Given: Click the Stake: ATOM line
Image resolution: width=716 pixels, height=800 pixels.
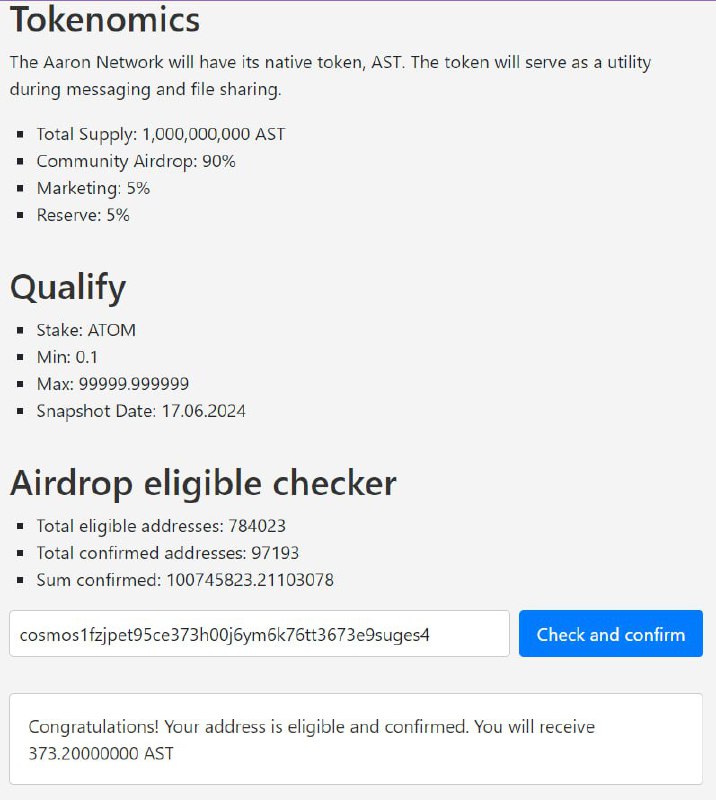Looking at the screenshot, I should [86, 330].
